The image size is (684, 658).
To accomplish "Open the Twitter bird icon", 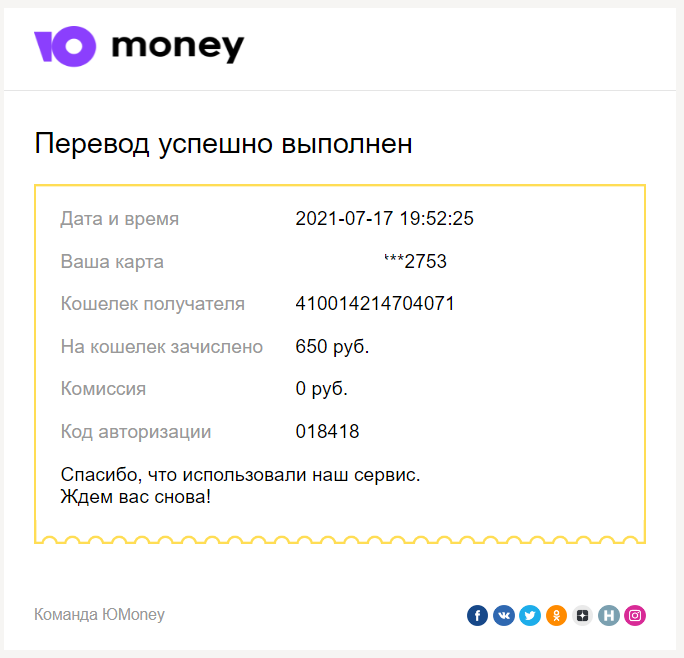I will (530, 615).
